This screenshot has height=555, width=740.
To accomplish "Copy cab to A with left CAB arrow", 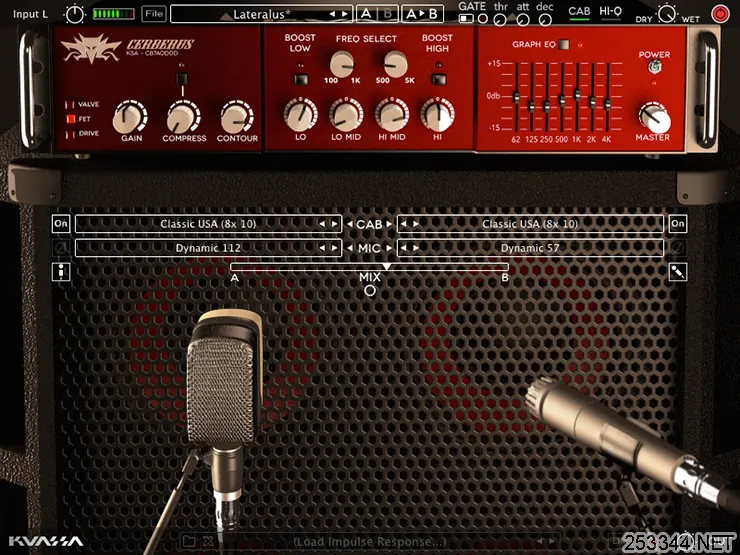I will pos(350,224).
